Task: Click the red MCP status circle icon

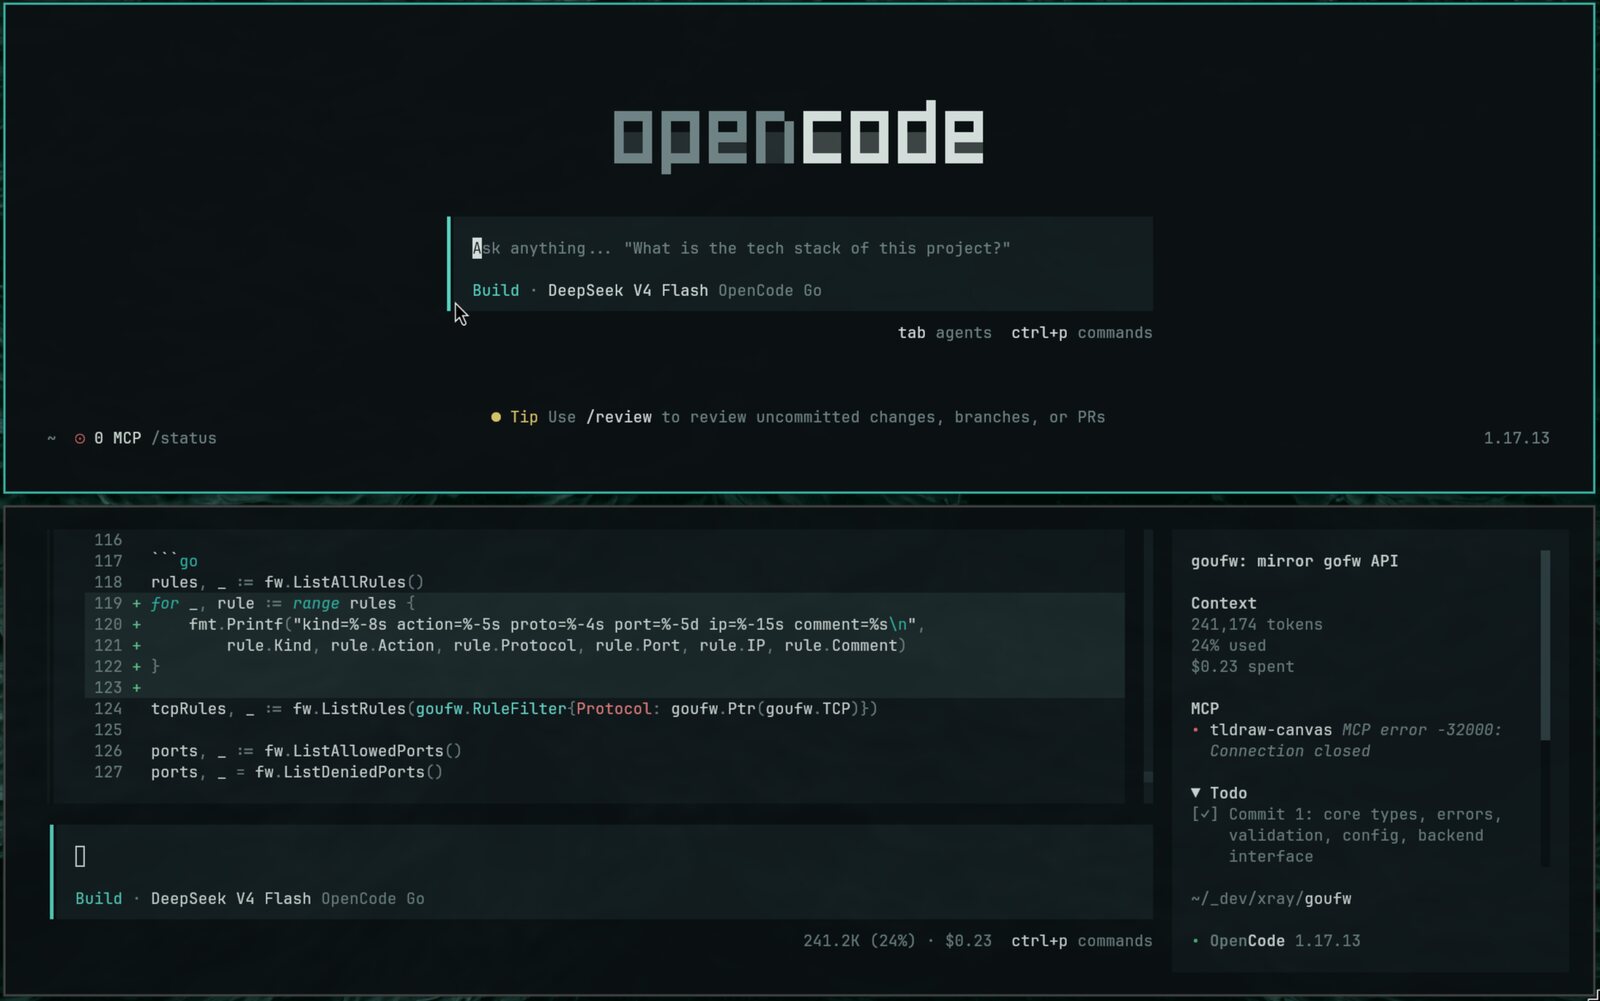Action: [80, 438]
